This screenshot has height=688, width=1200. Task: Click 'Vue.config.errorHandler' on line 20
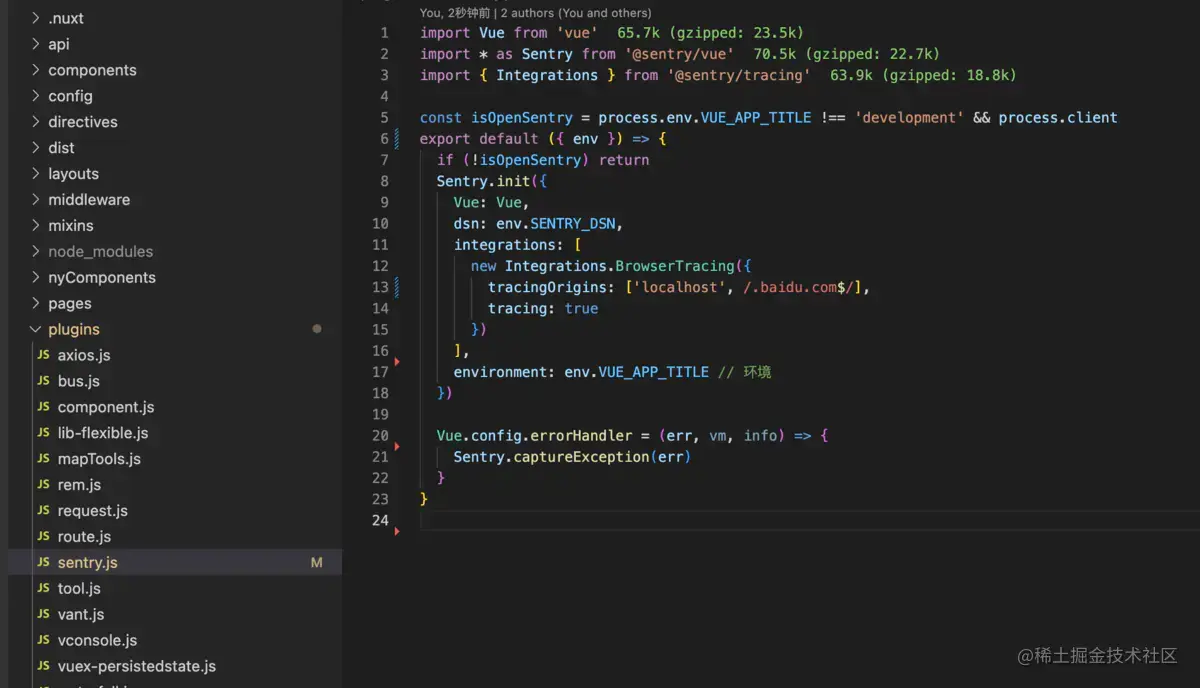535,435
